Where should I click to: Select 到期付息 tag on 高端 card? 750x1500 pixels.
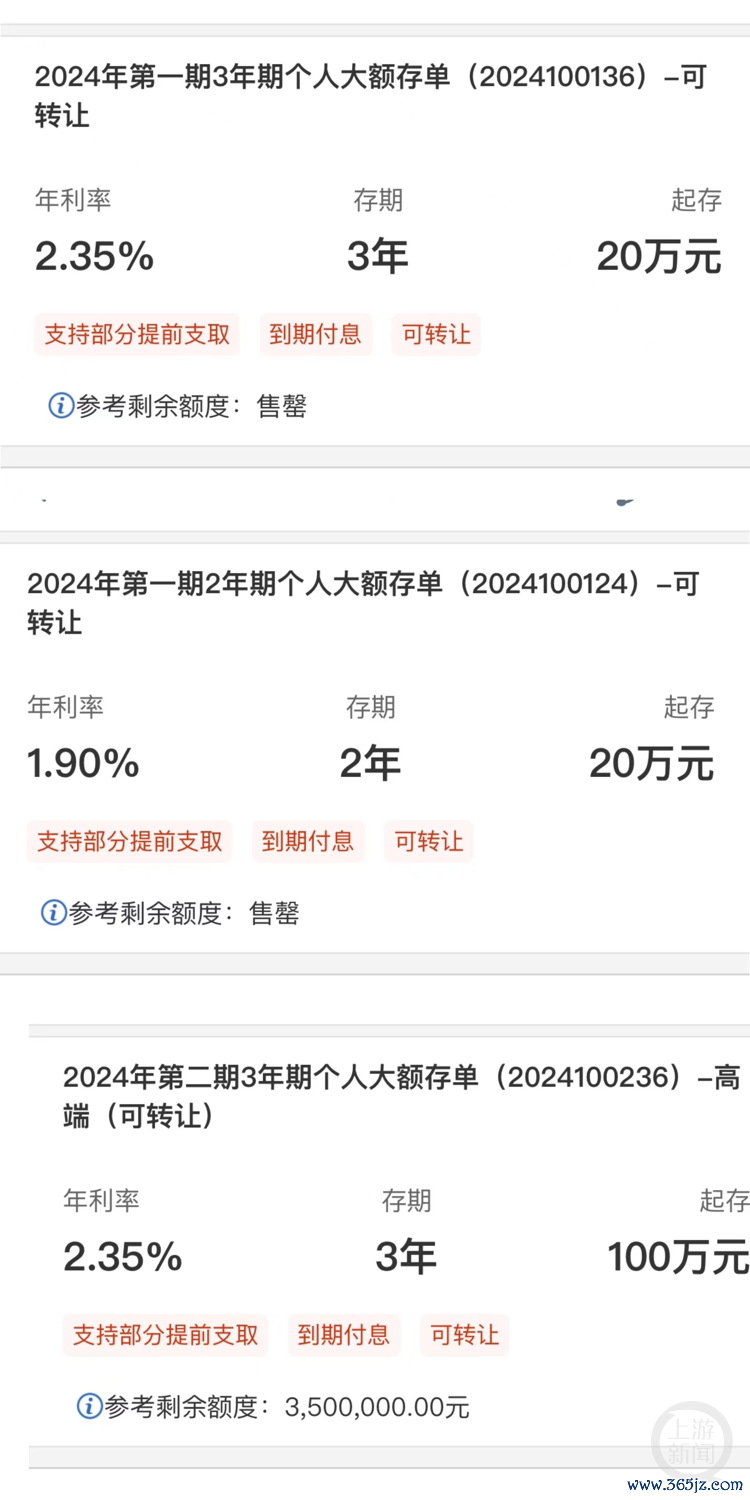click(344, 1334)
